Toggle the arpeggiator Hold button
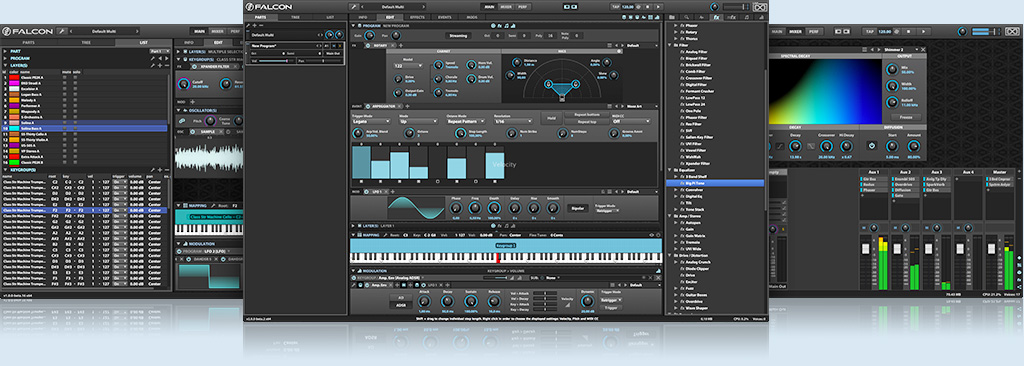This screenshot has width=1024, height=366. pos(550,118)
